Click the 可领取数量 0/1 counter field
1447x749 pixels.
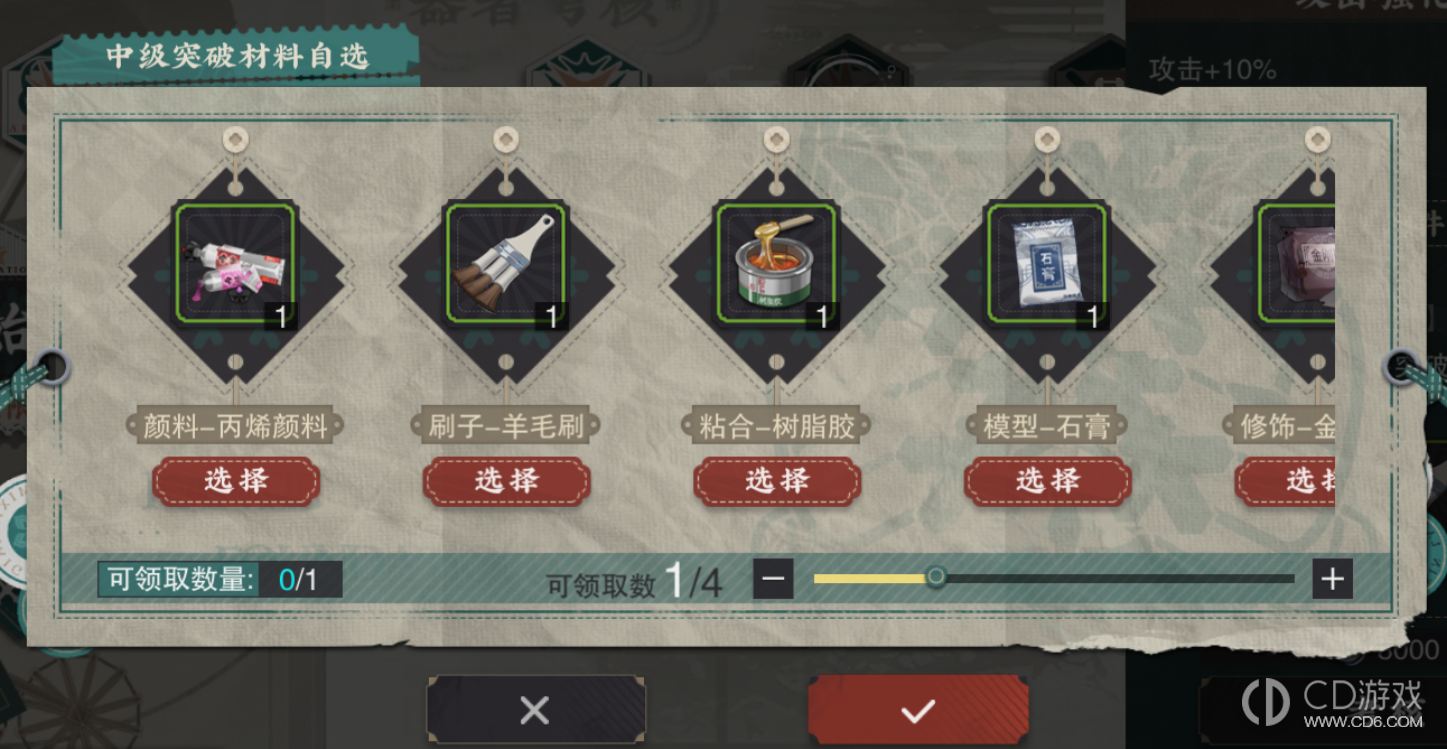tap(220, 580)
